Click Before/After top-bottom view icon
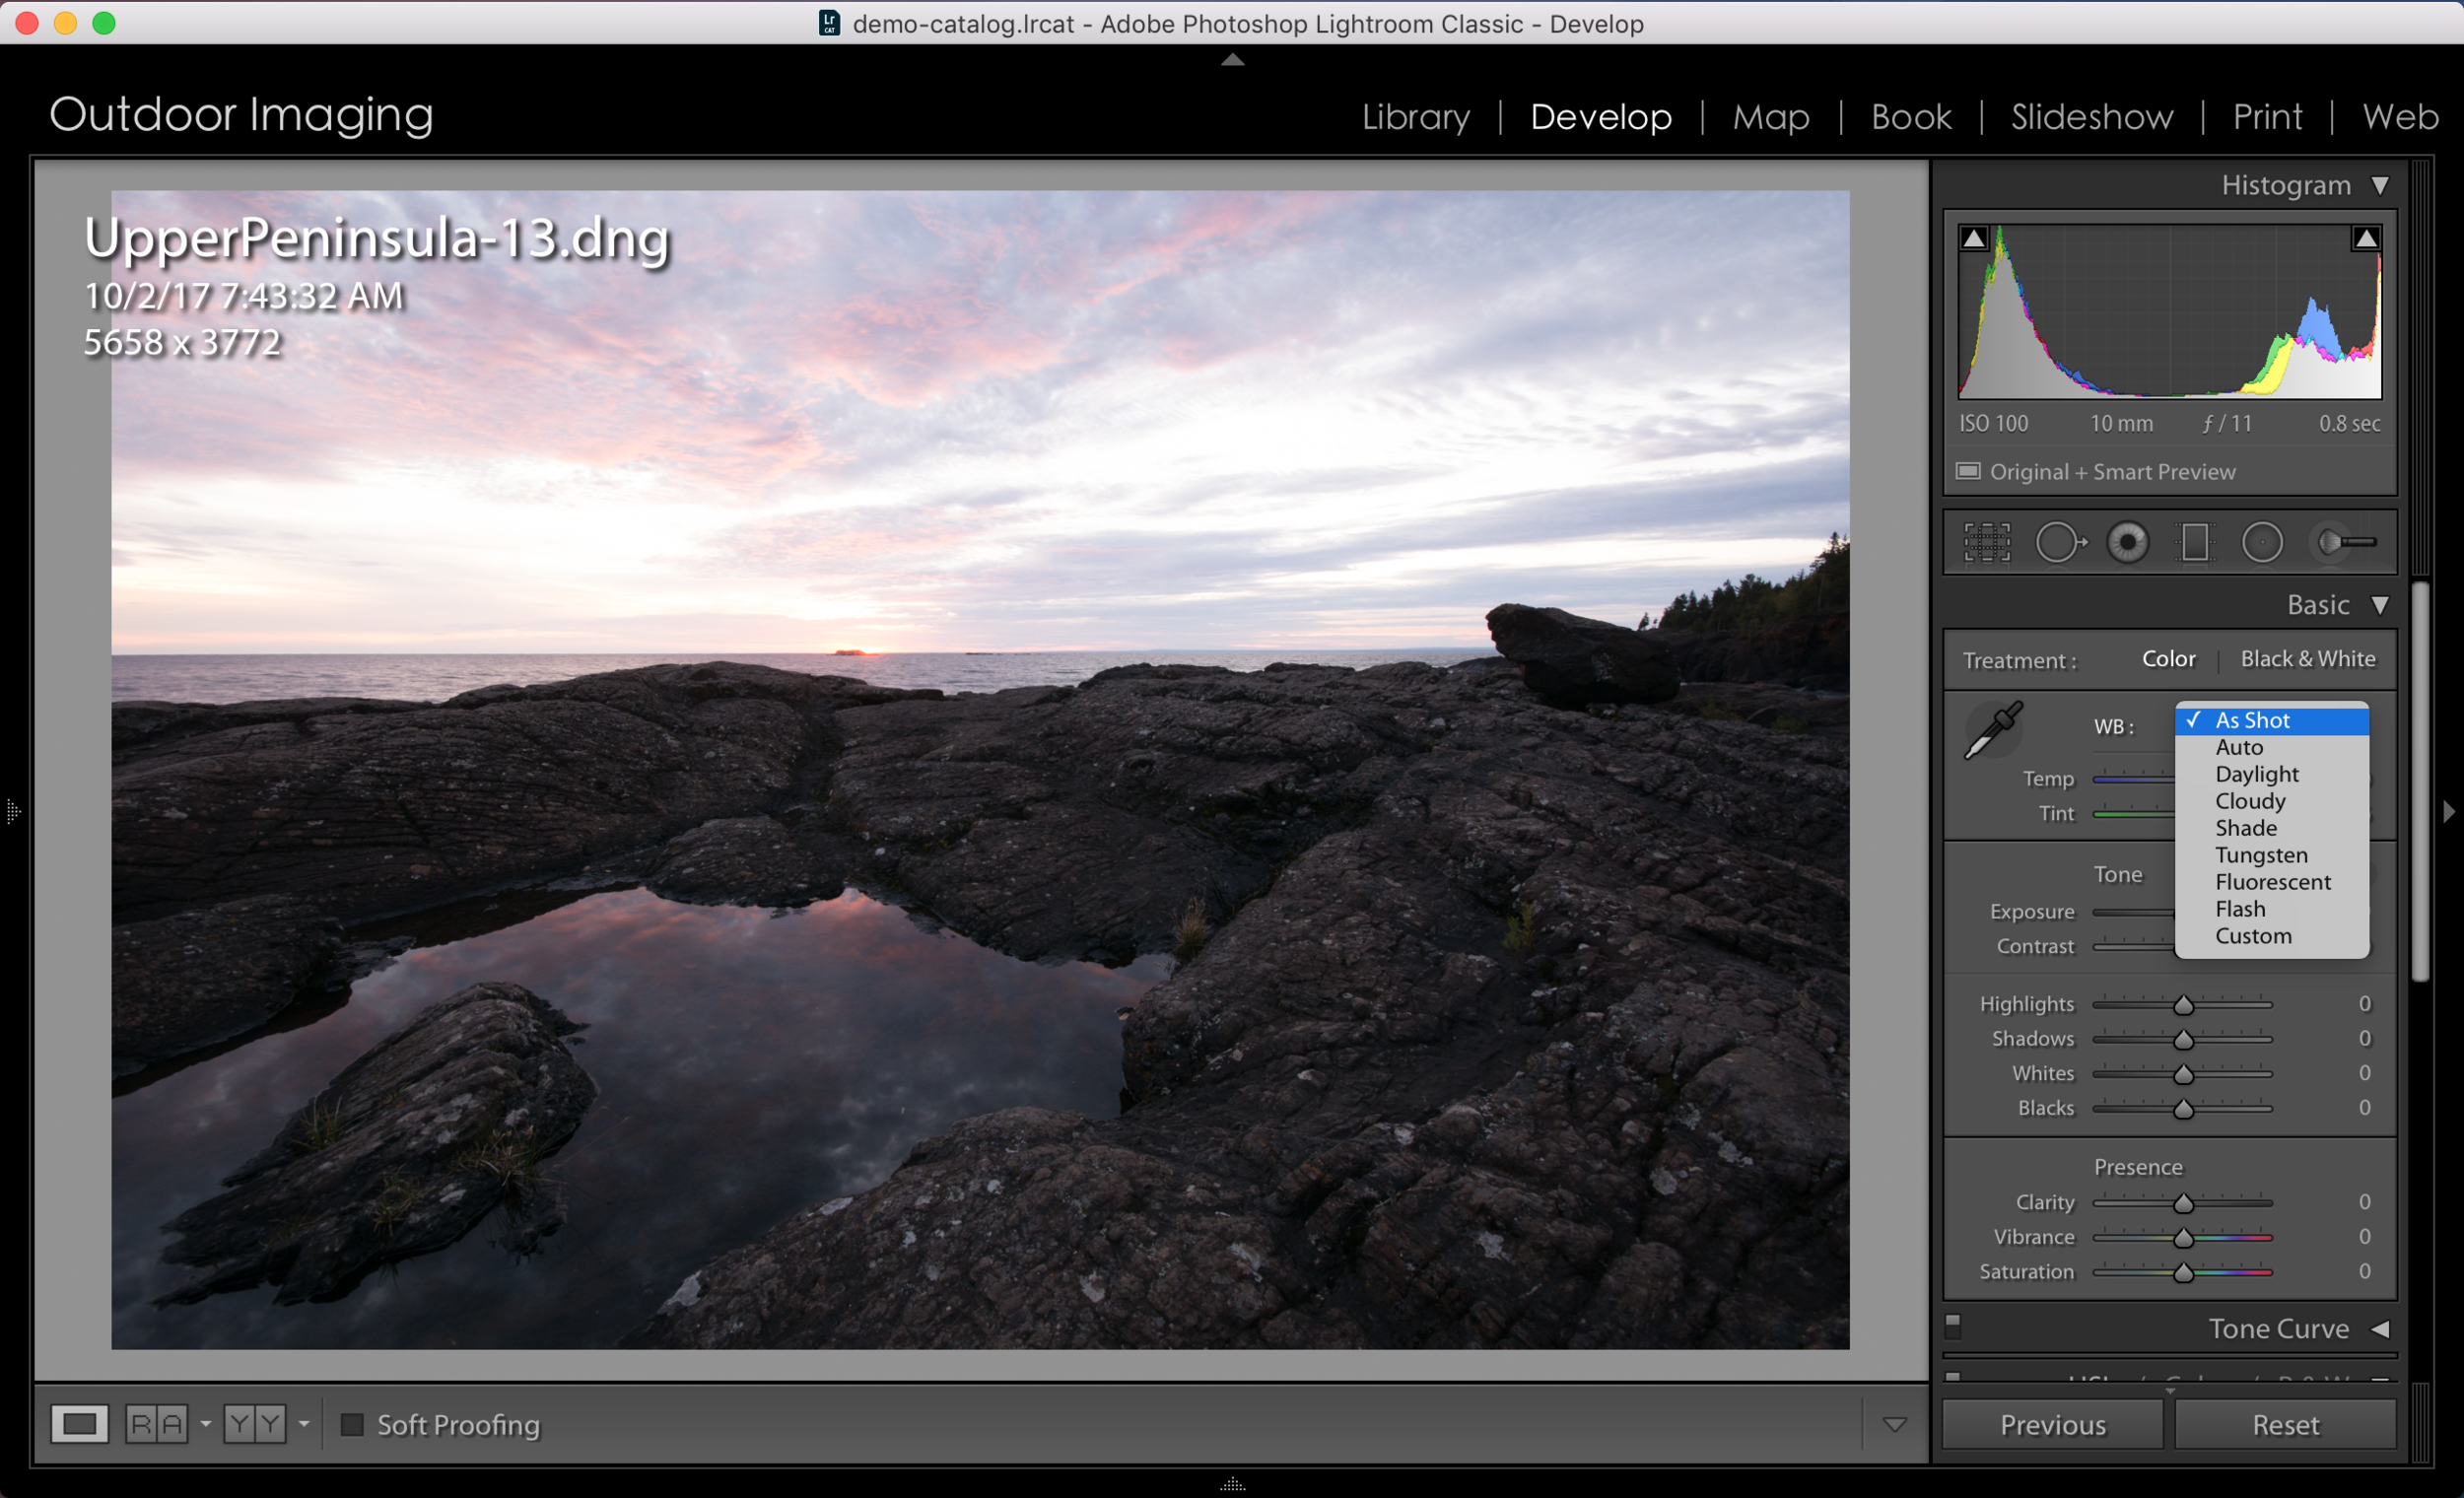This screenshot has height=1498, width=2464. click(x=255, y=1424)
